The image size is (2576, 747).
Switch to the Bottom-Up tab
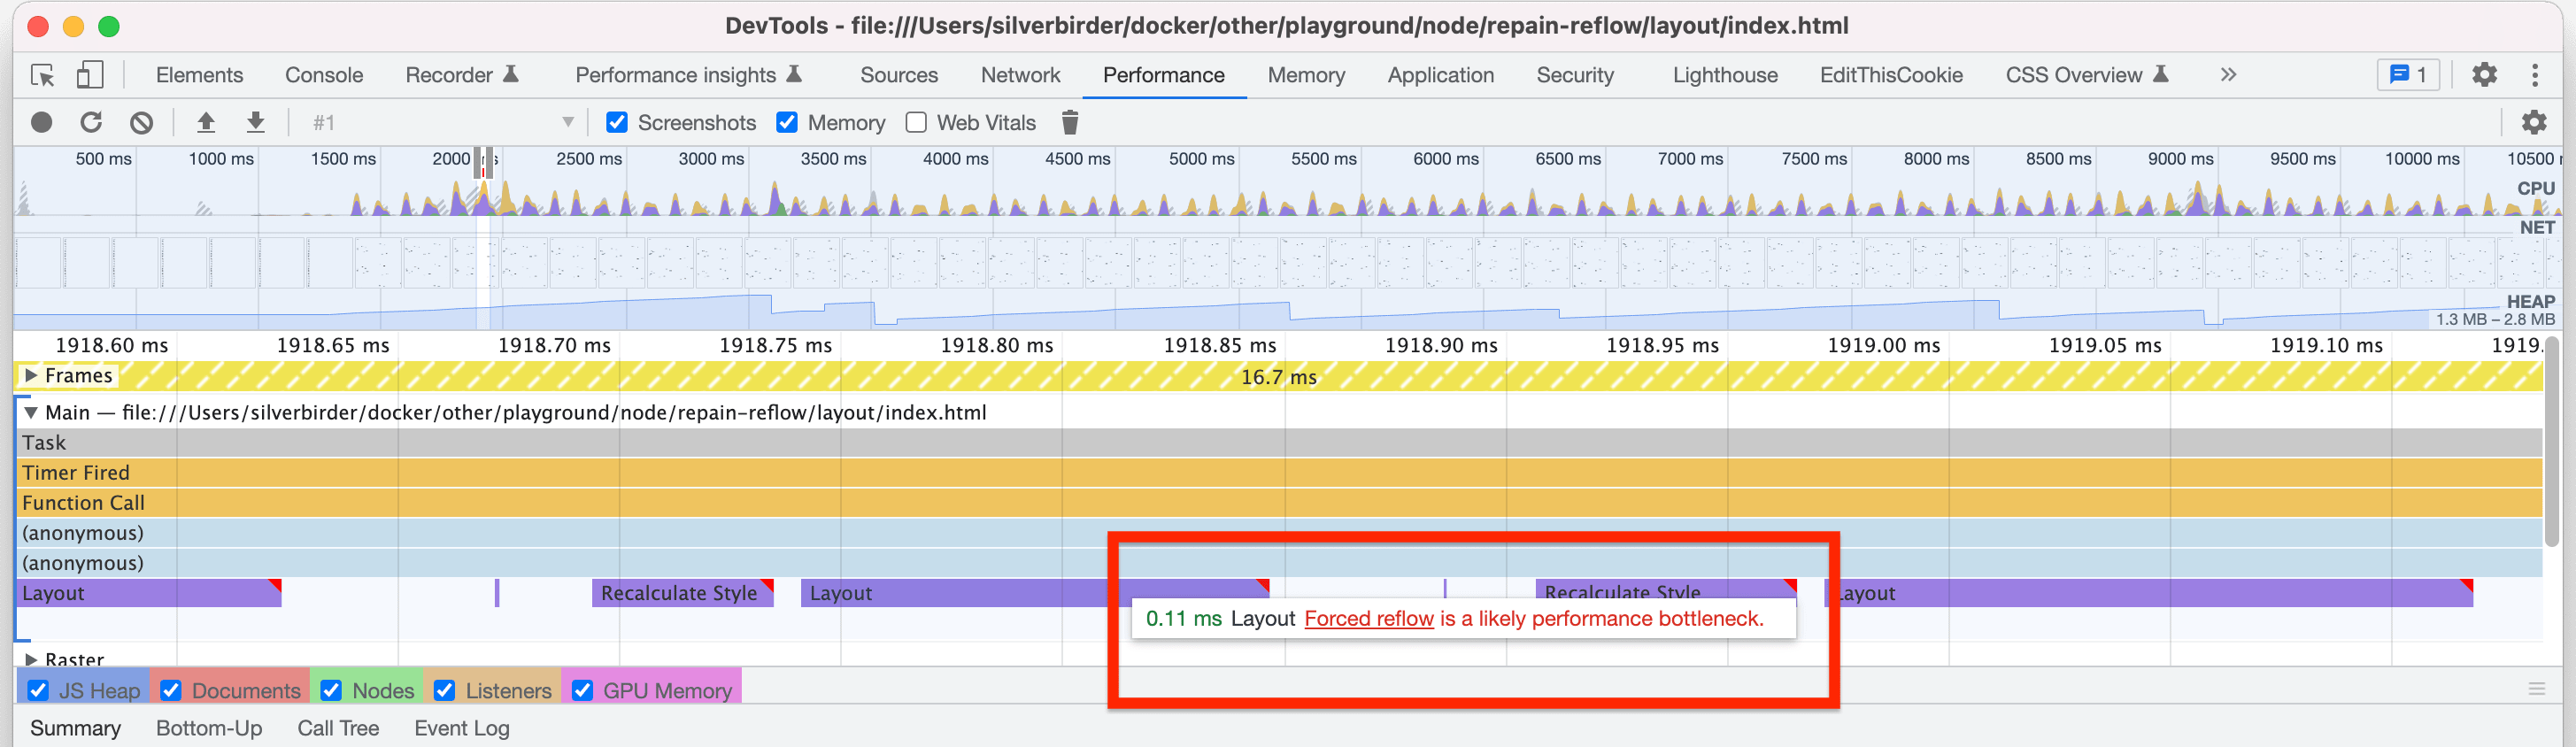(x=209, y=728)
